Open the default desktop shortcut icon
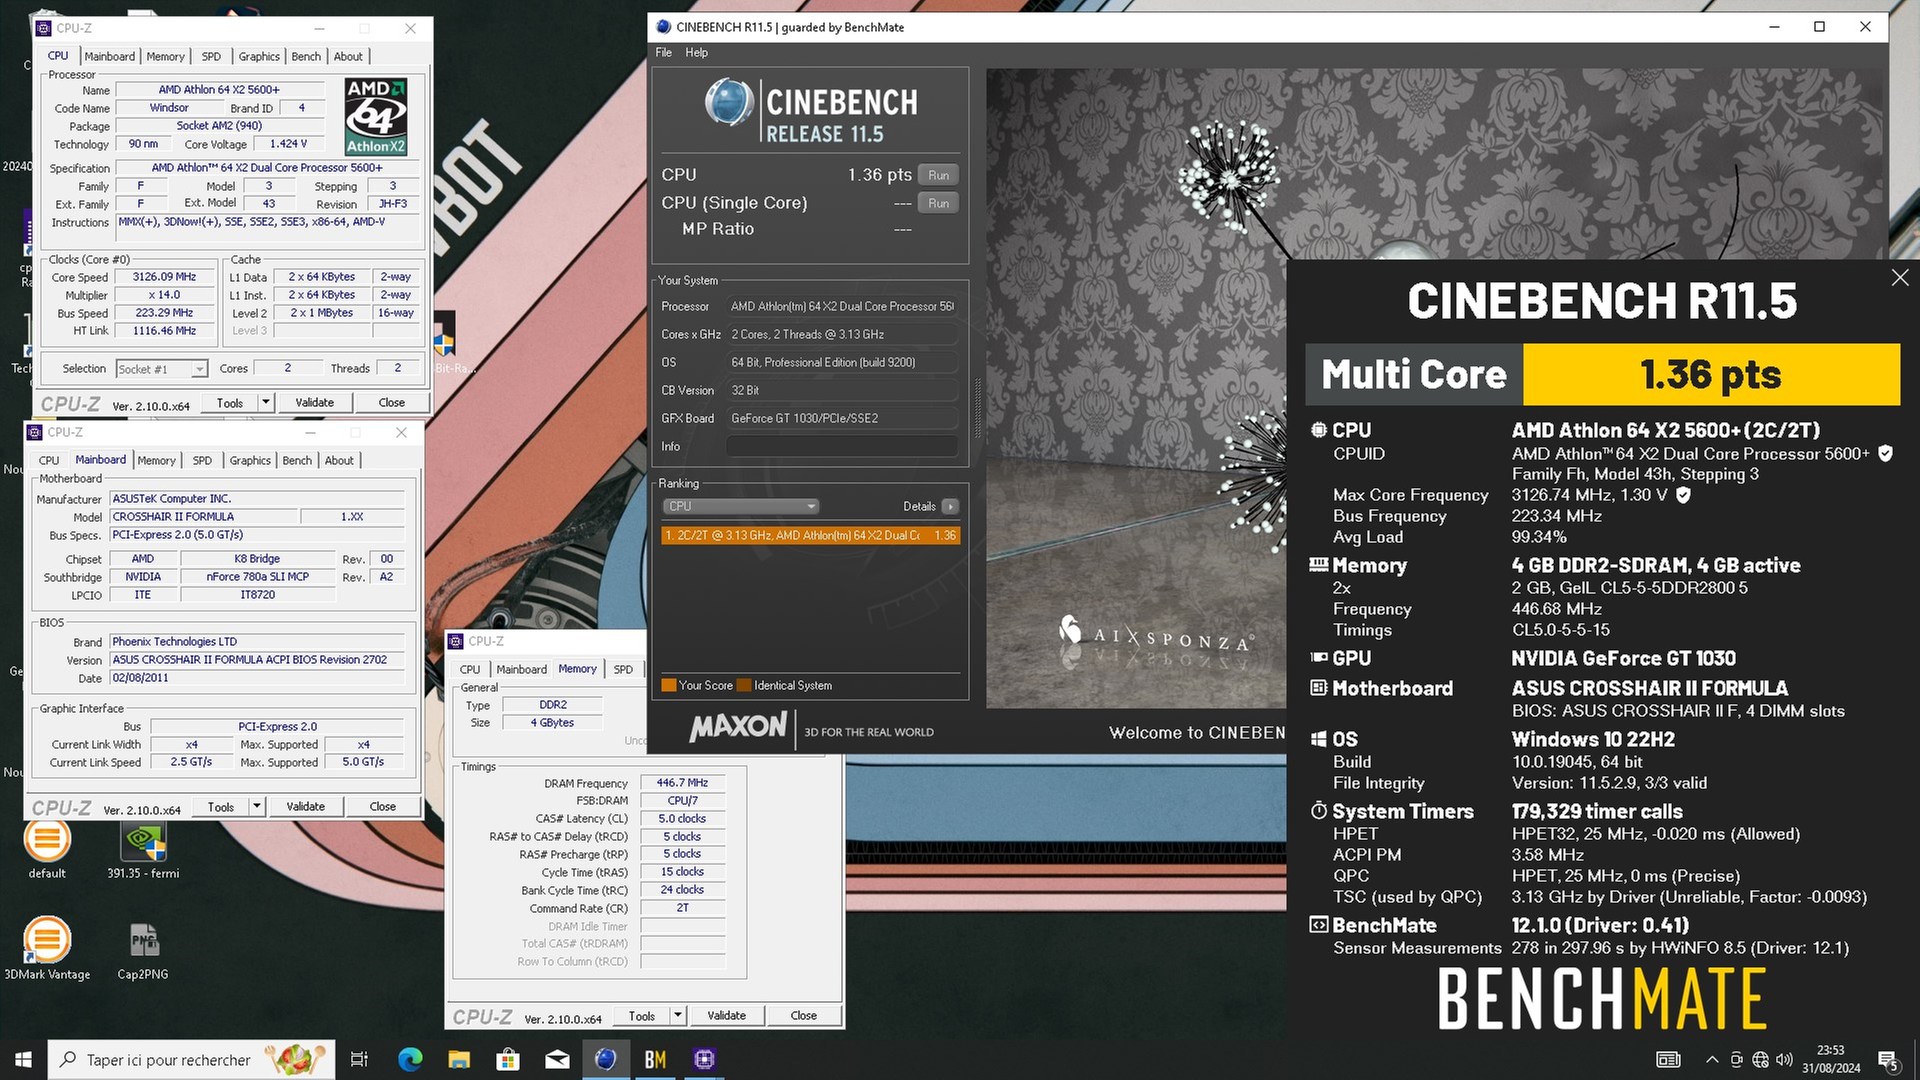The height and width of the screenshot is (1080, 1920). (x=47, y=850)
